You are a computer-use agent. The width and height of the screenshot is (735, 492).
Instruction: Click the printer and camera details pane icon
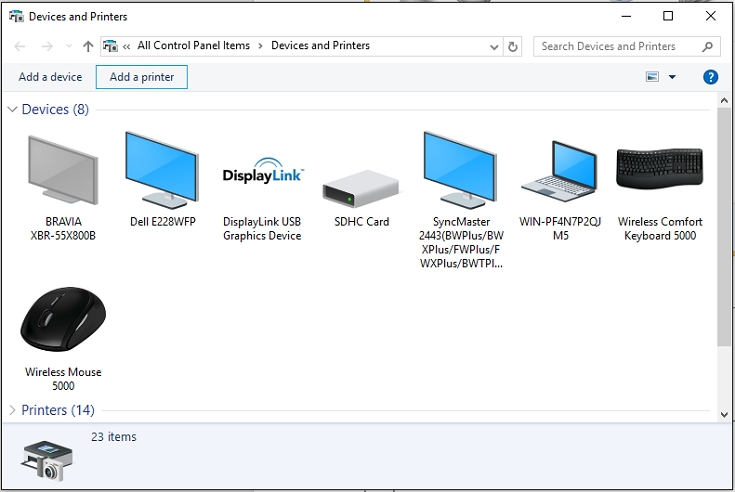(46, 461)
